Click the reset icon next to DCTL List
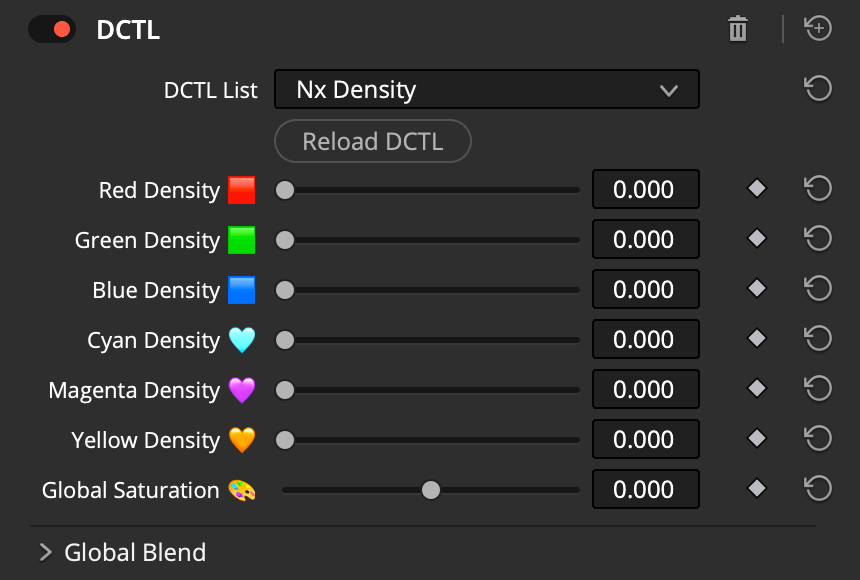This screenshot has height=580, width=860. click(x=817, y=88)
